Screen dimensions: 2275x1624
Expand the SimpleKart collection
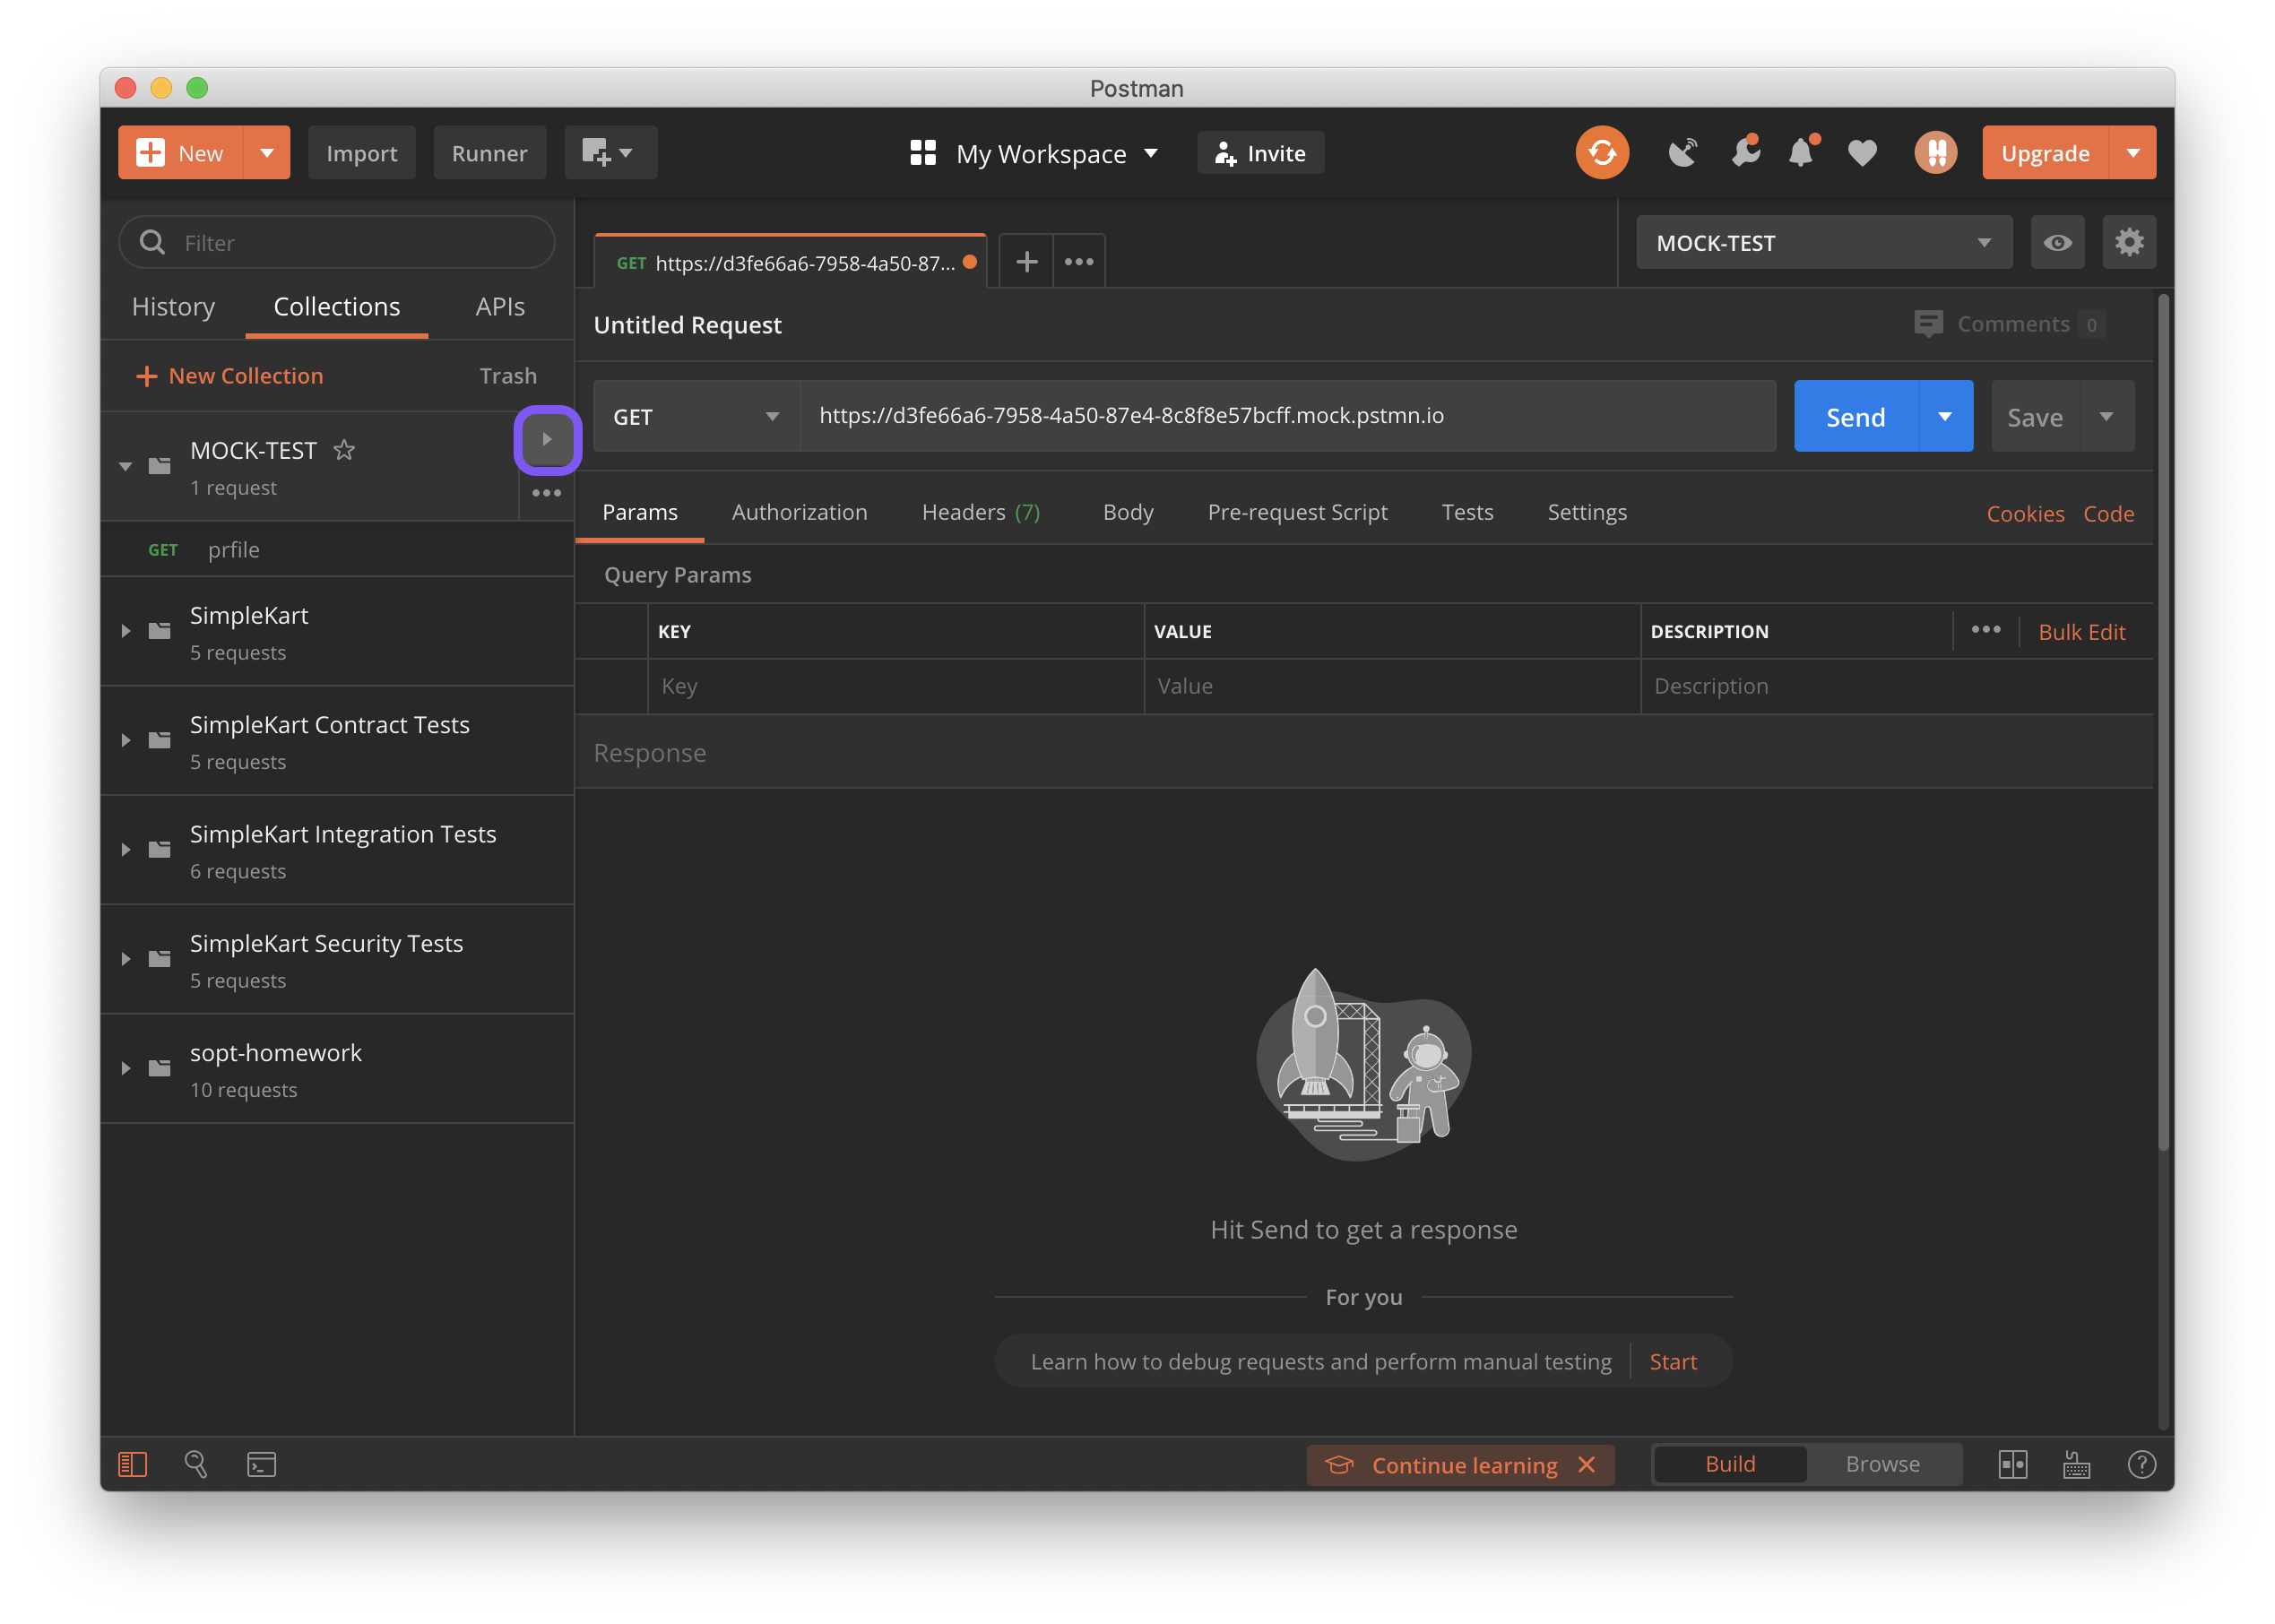pos(126,631)
